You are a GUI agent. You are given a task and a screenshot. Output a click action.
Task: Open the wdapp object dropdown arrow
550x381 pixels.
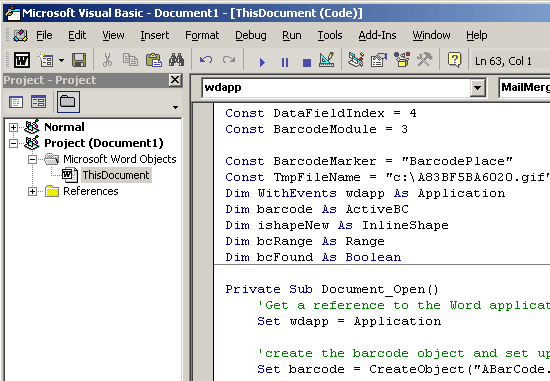(x=477, y=88)
